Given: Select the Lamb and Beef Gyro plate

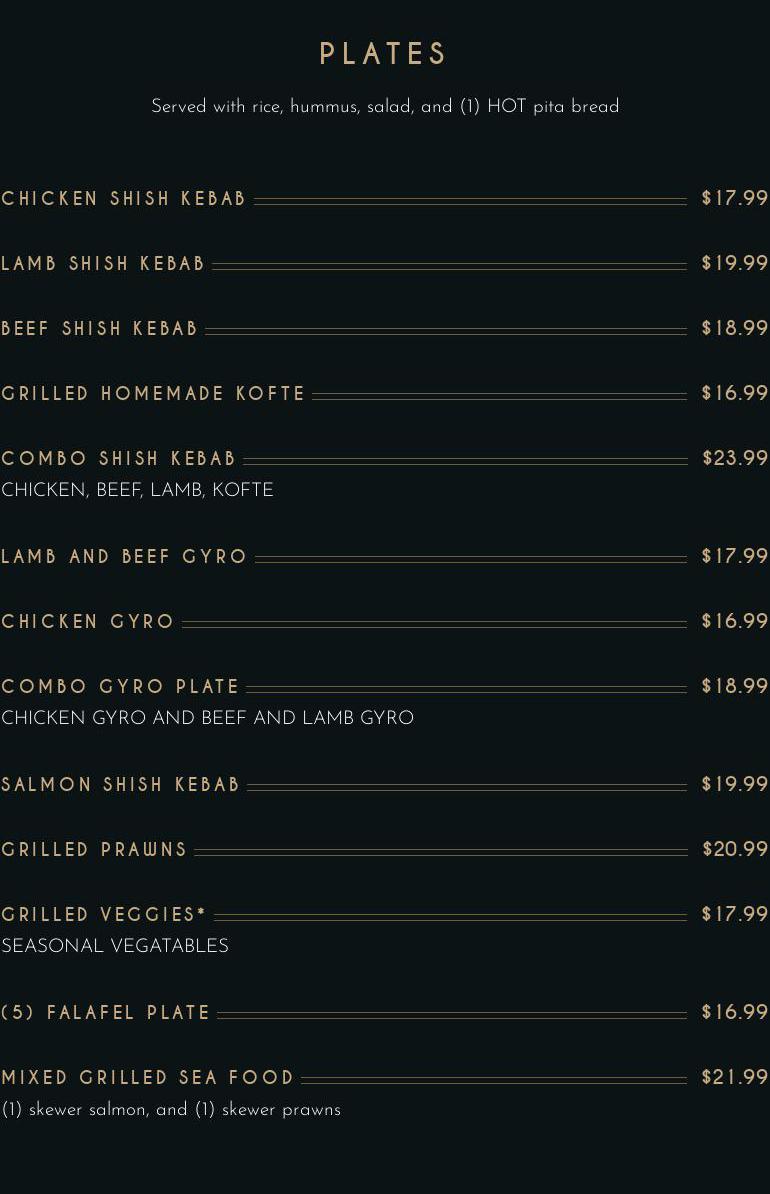Looking at the screenshot, I should point(124,557).
